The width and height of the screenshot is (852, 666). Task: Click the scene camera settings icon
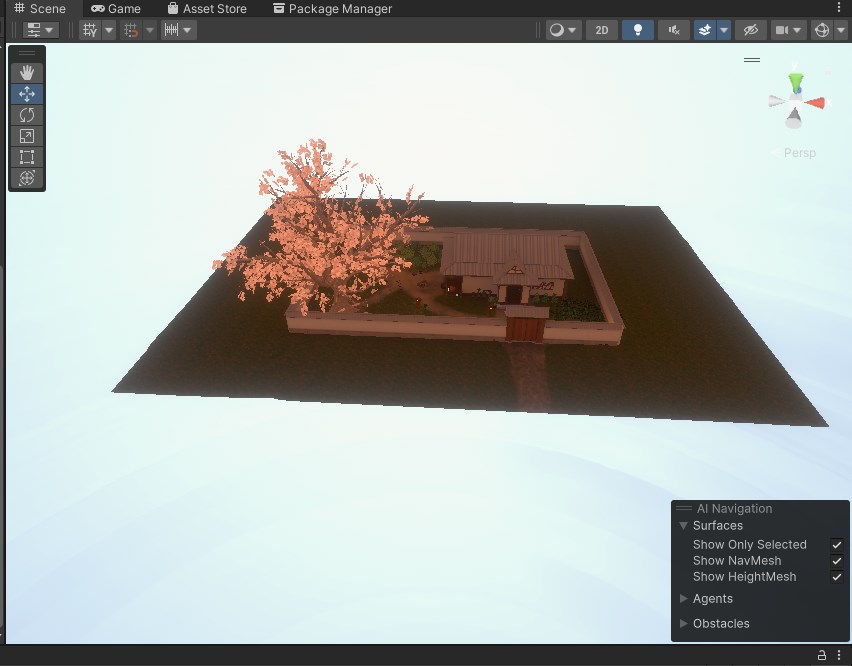point(781,30)
